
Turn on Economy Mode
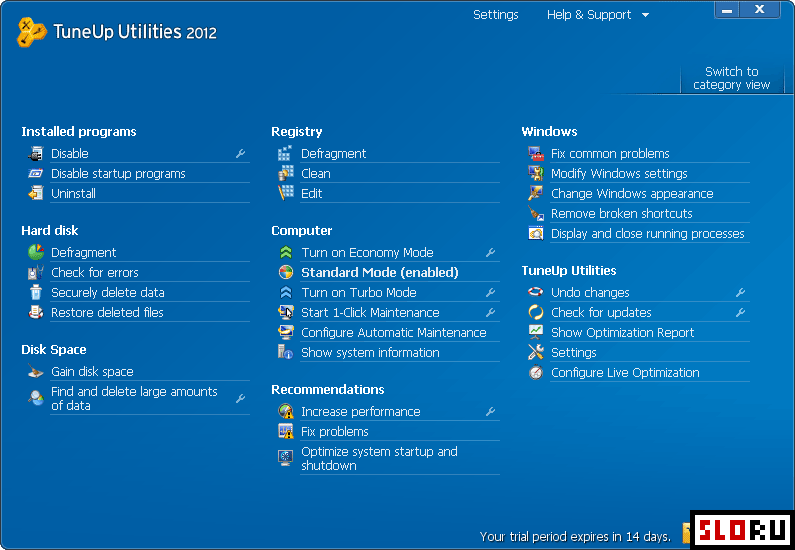pyautogui.click(x=367, y=252)
